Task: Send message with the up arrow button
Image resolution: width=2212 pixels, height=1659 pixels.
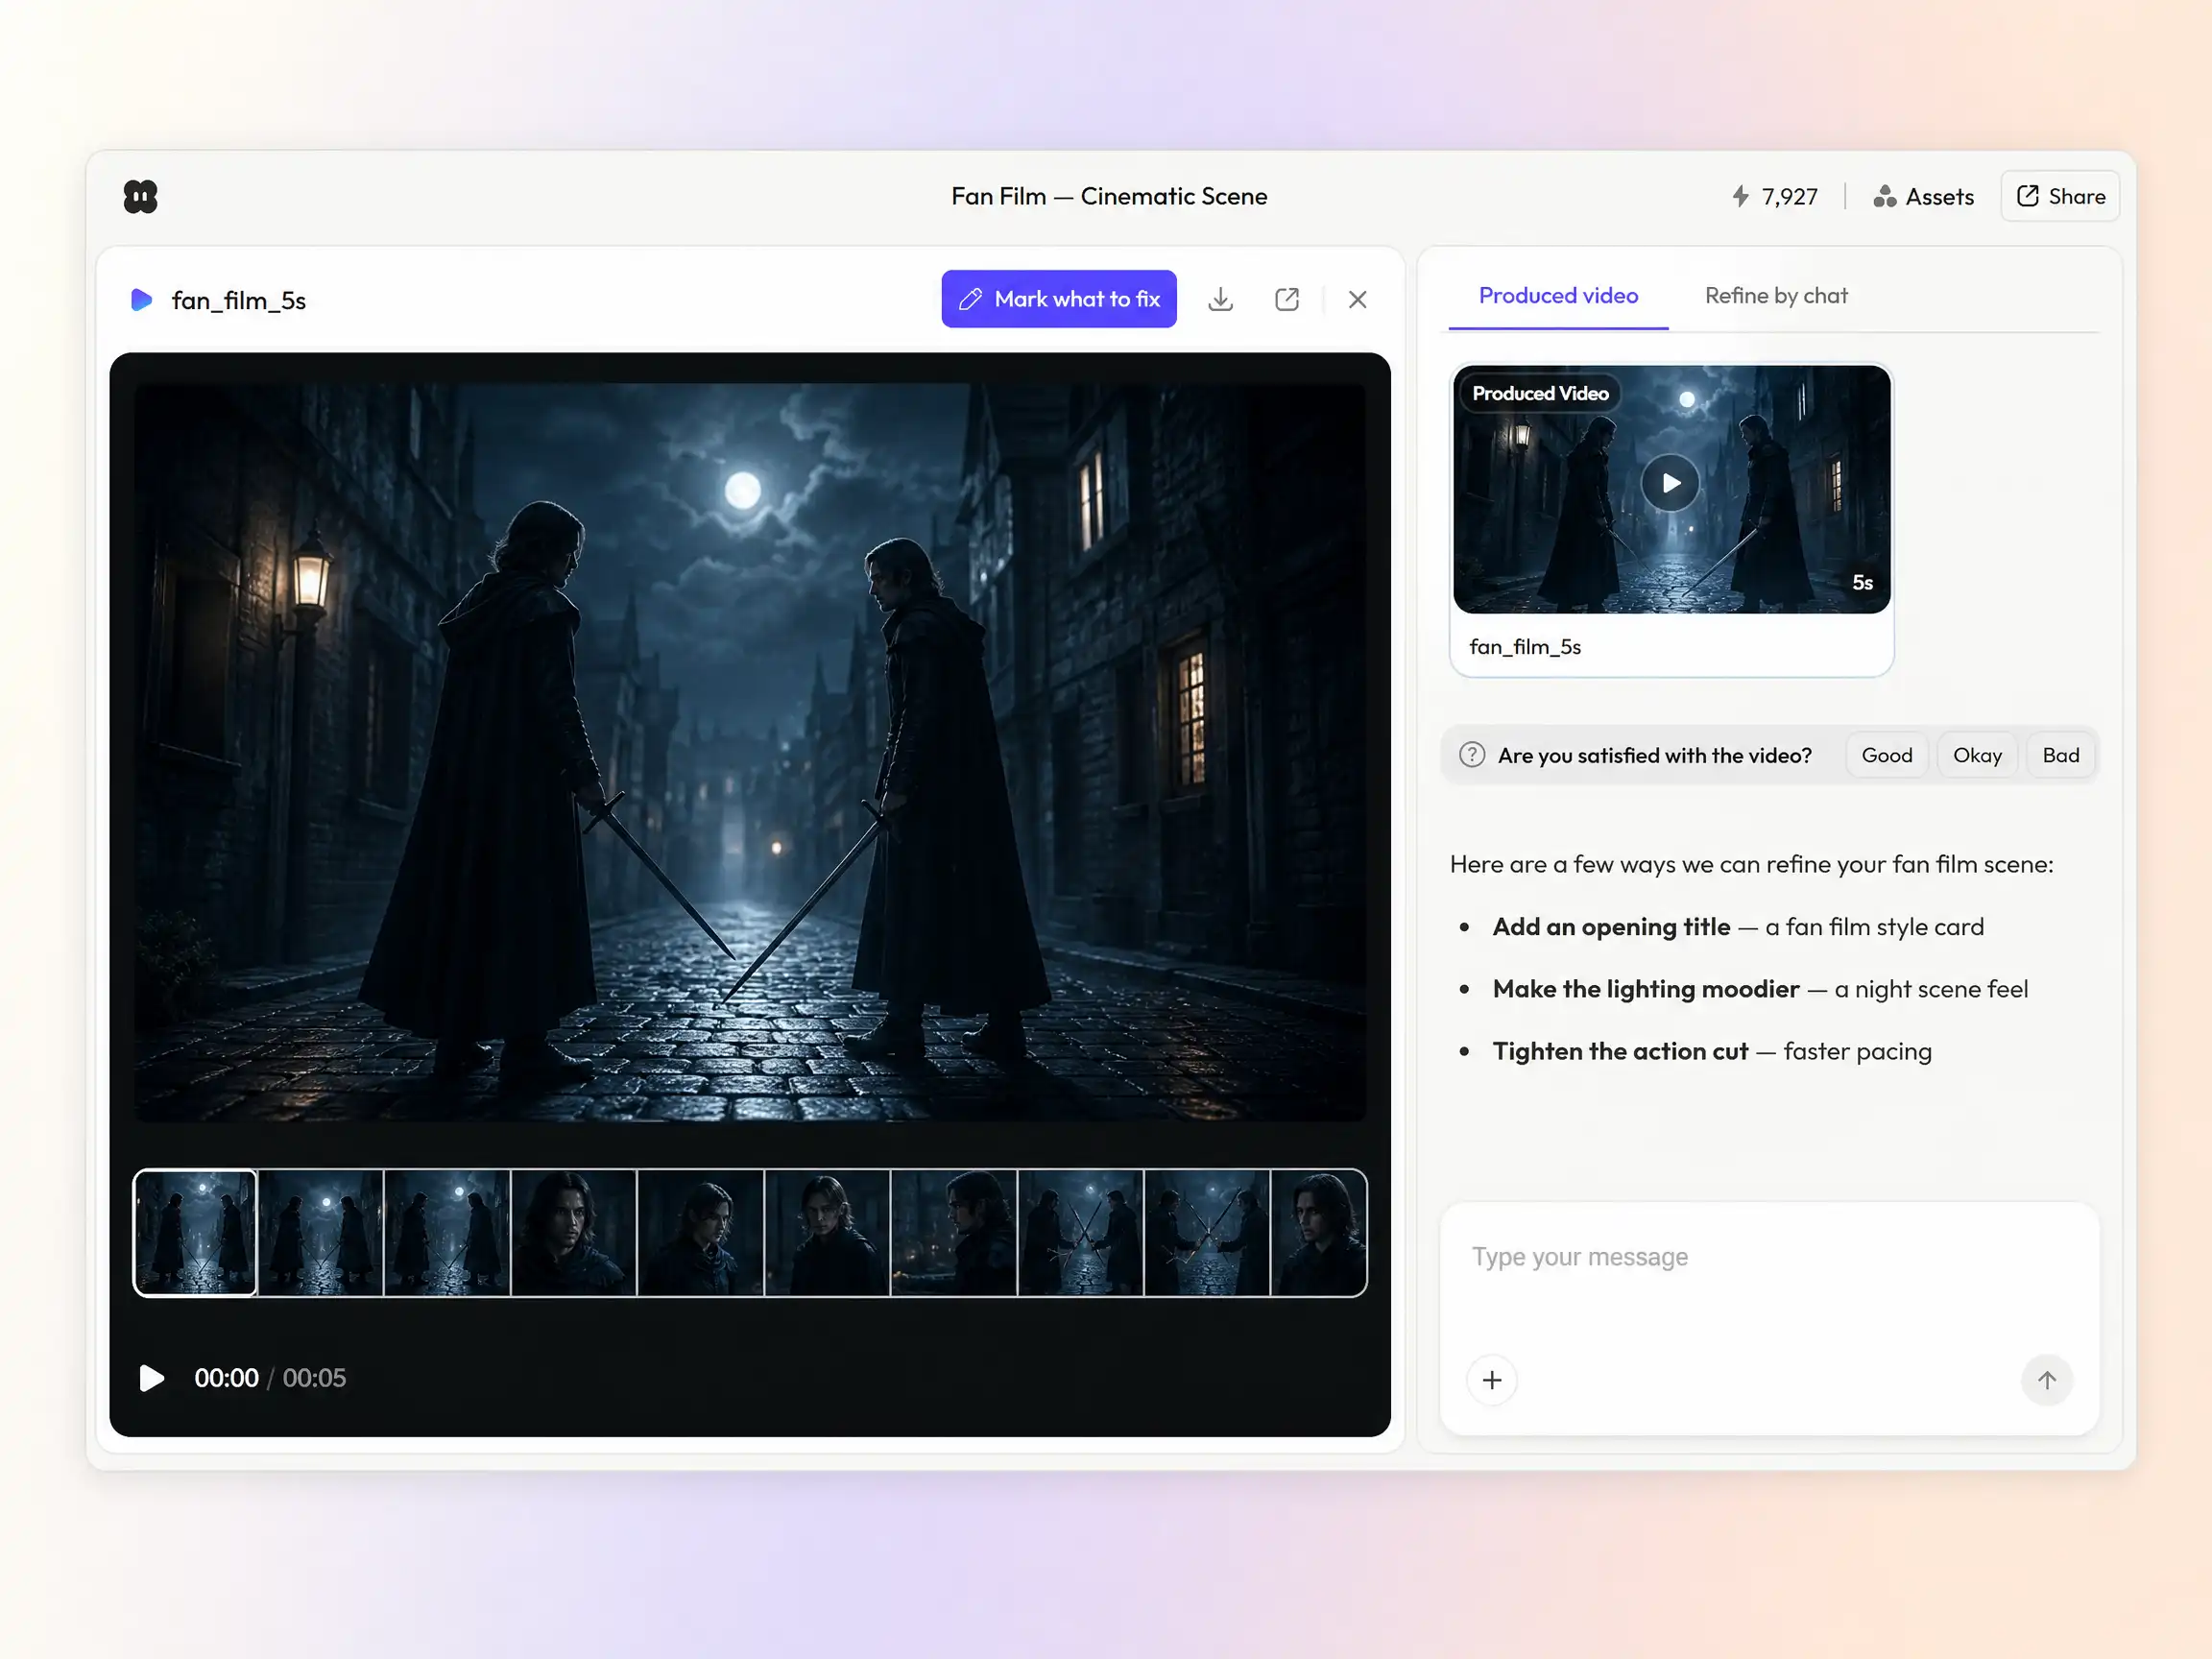Action: tap(2047, 1380)
